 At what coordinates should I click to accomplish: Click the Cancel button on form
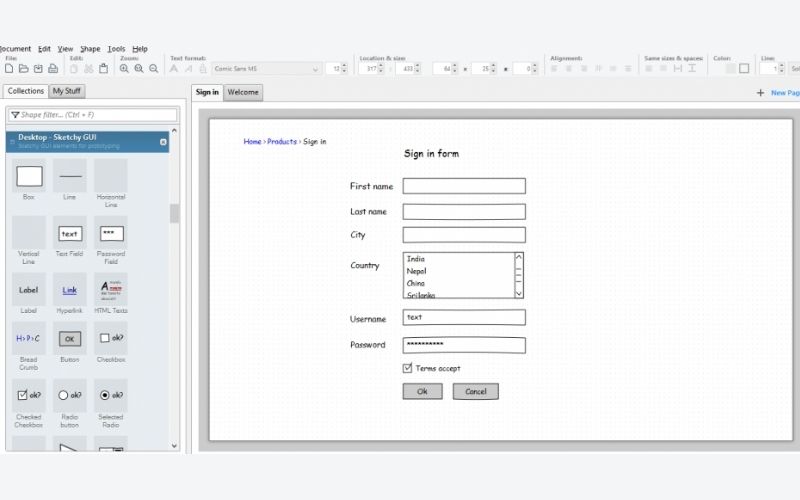(475, 392)
